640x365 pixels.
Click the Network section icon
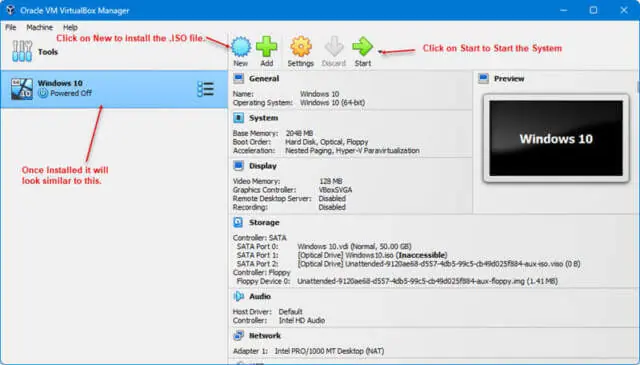[x=238, y=336]
